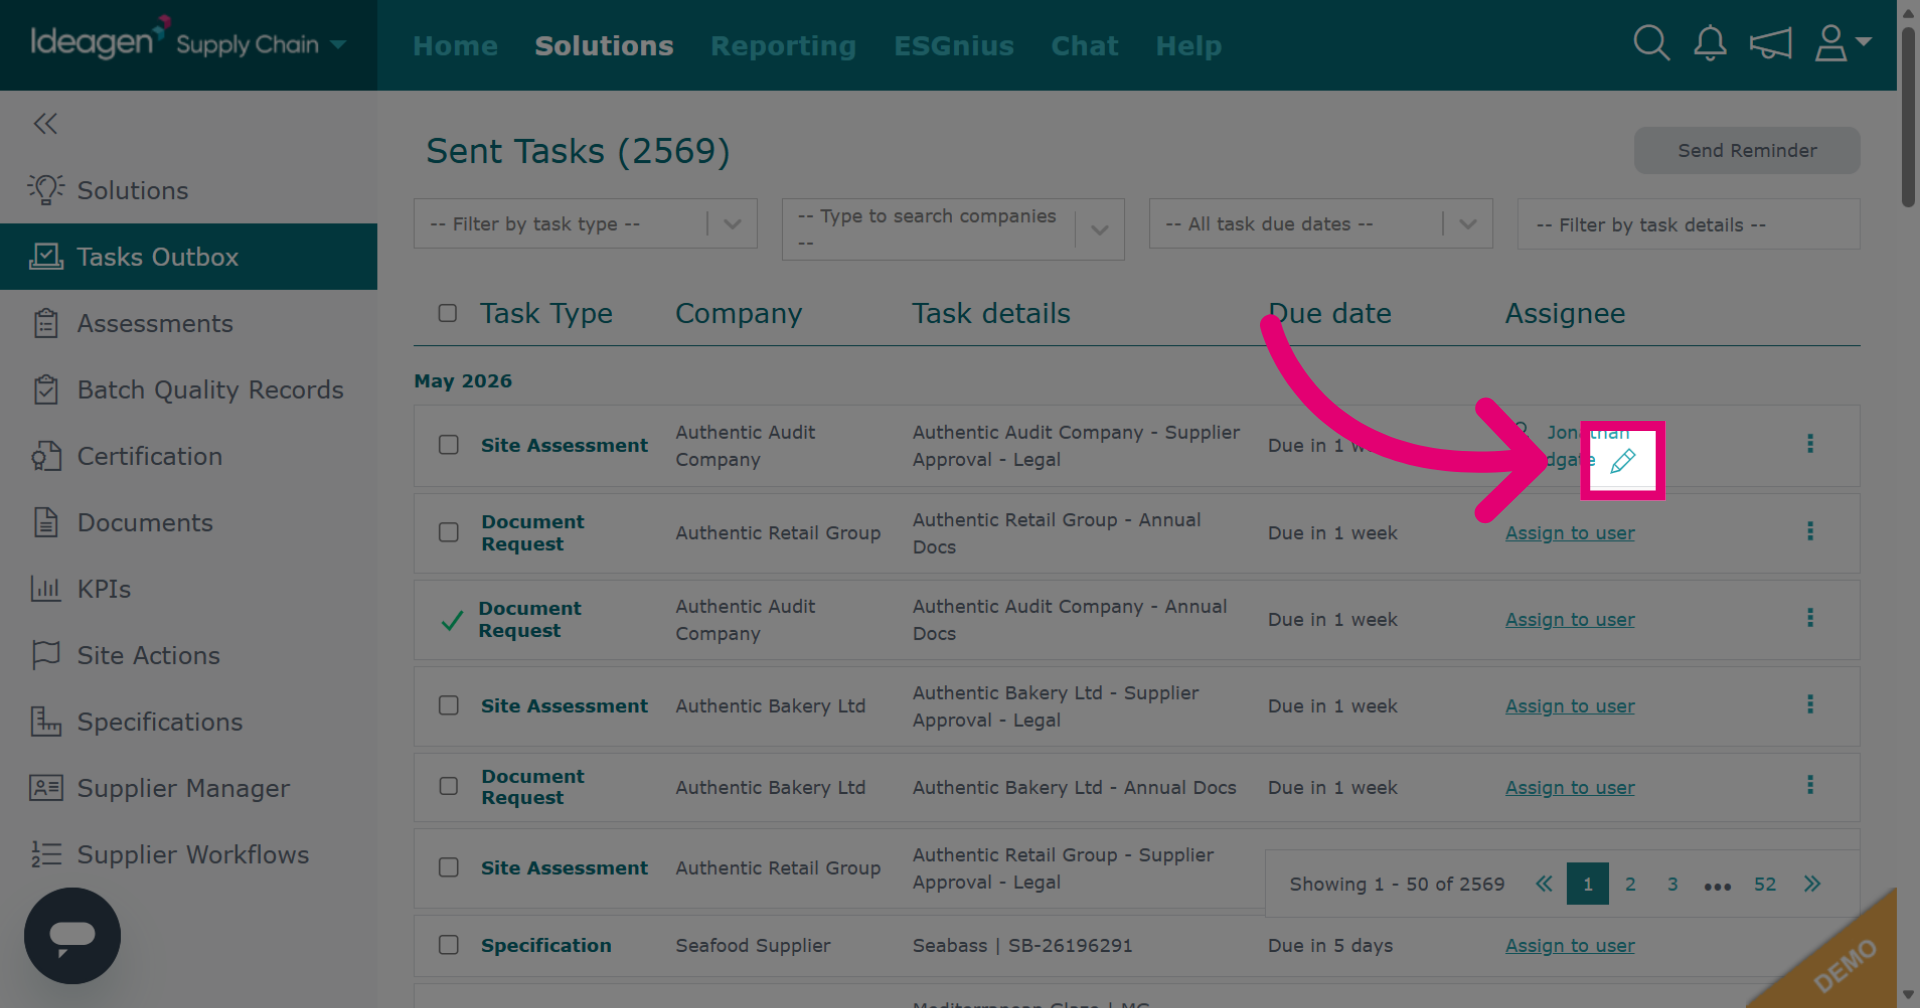Sort by the Due date column header

1330,313
